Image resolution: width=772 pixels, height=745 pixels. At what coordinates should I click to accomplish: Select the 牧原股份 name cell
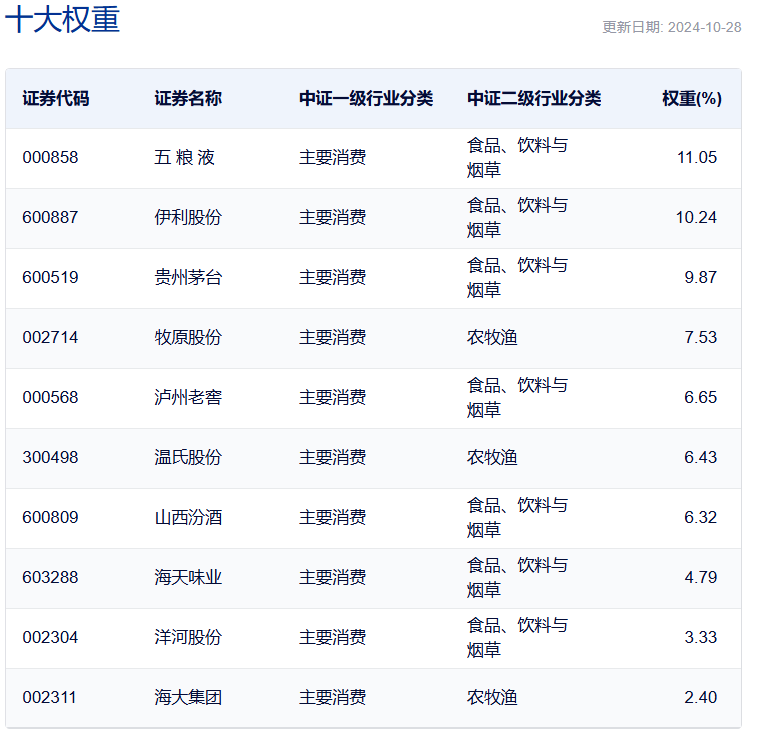(x=188, y=337)
